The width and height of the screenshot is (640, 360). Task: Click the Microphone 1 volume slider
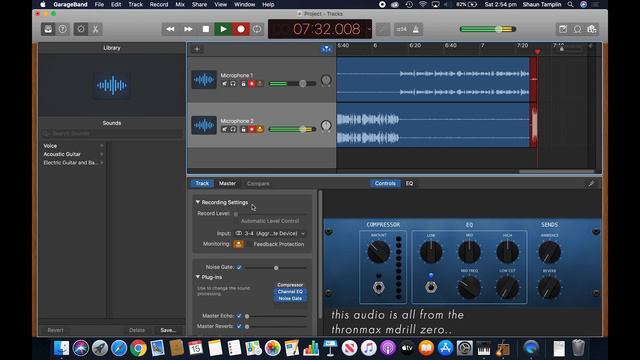tap(292, 84)
